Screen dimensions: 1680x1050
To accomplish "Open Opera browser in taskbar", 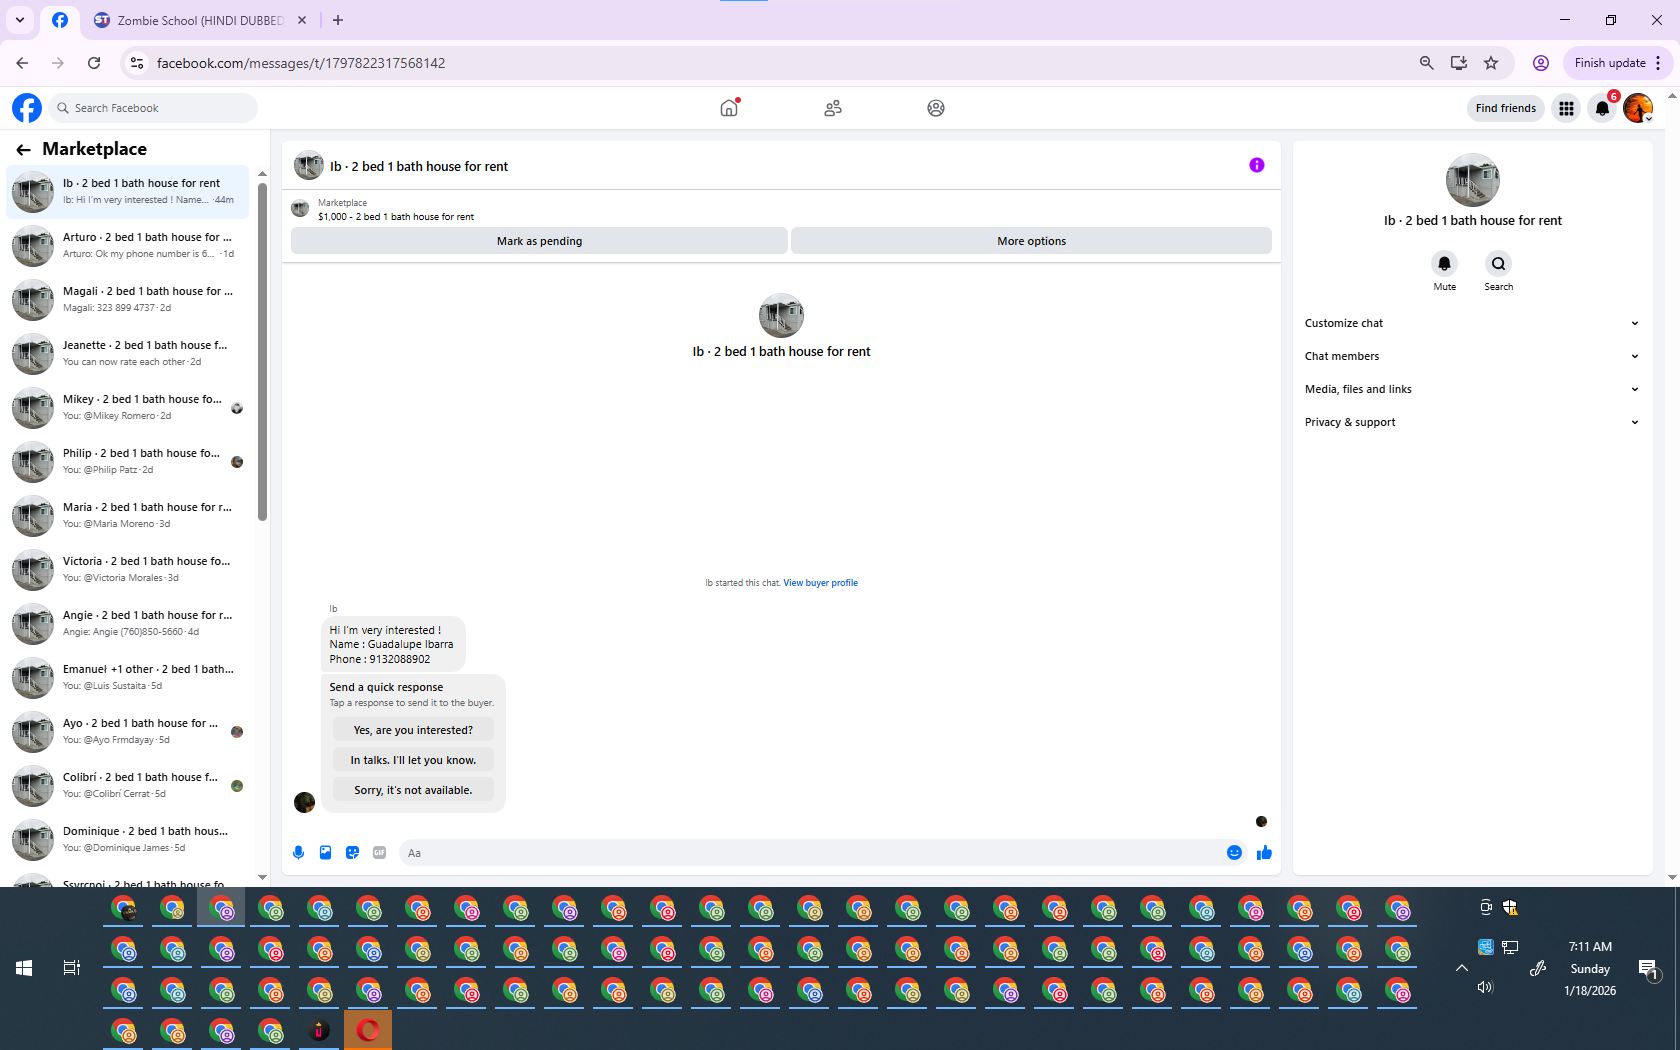I will click(x=368, y=1030).
